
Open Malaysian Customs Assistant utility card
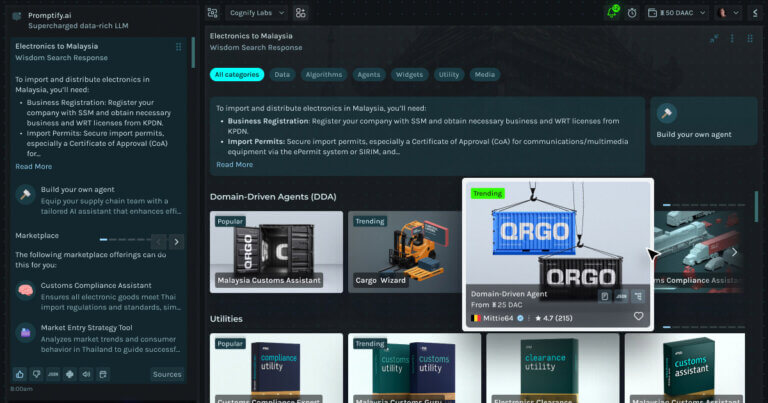pyautogui.click(x=685, y=368)
